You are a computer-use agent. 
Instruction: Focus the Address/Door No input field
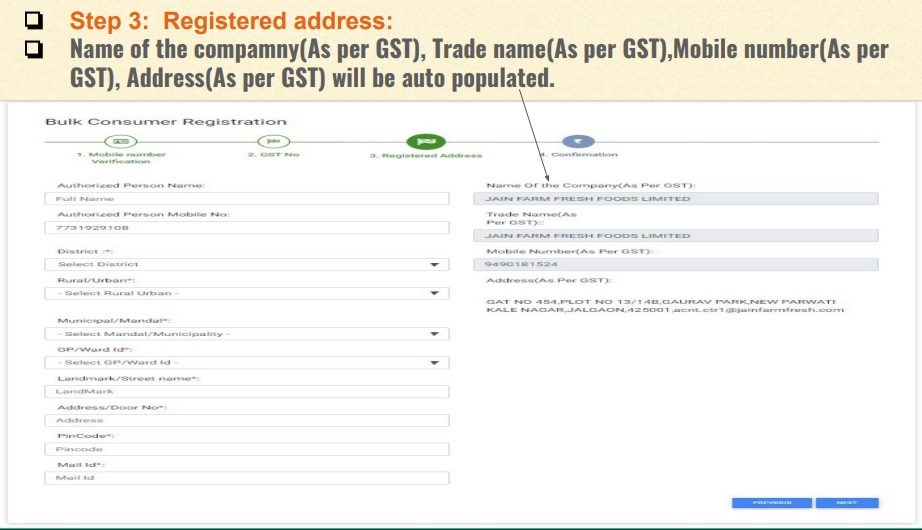pyautogui.click(x=247, y=420)
